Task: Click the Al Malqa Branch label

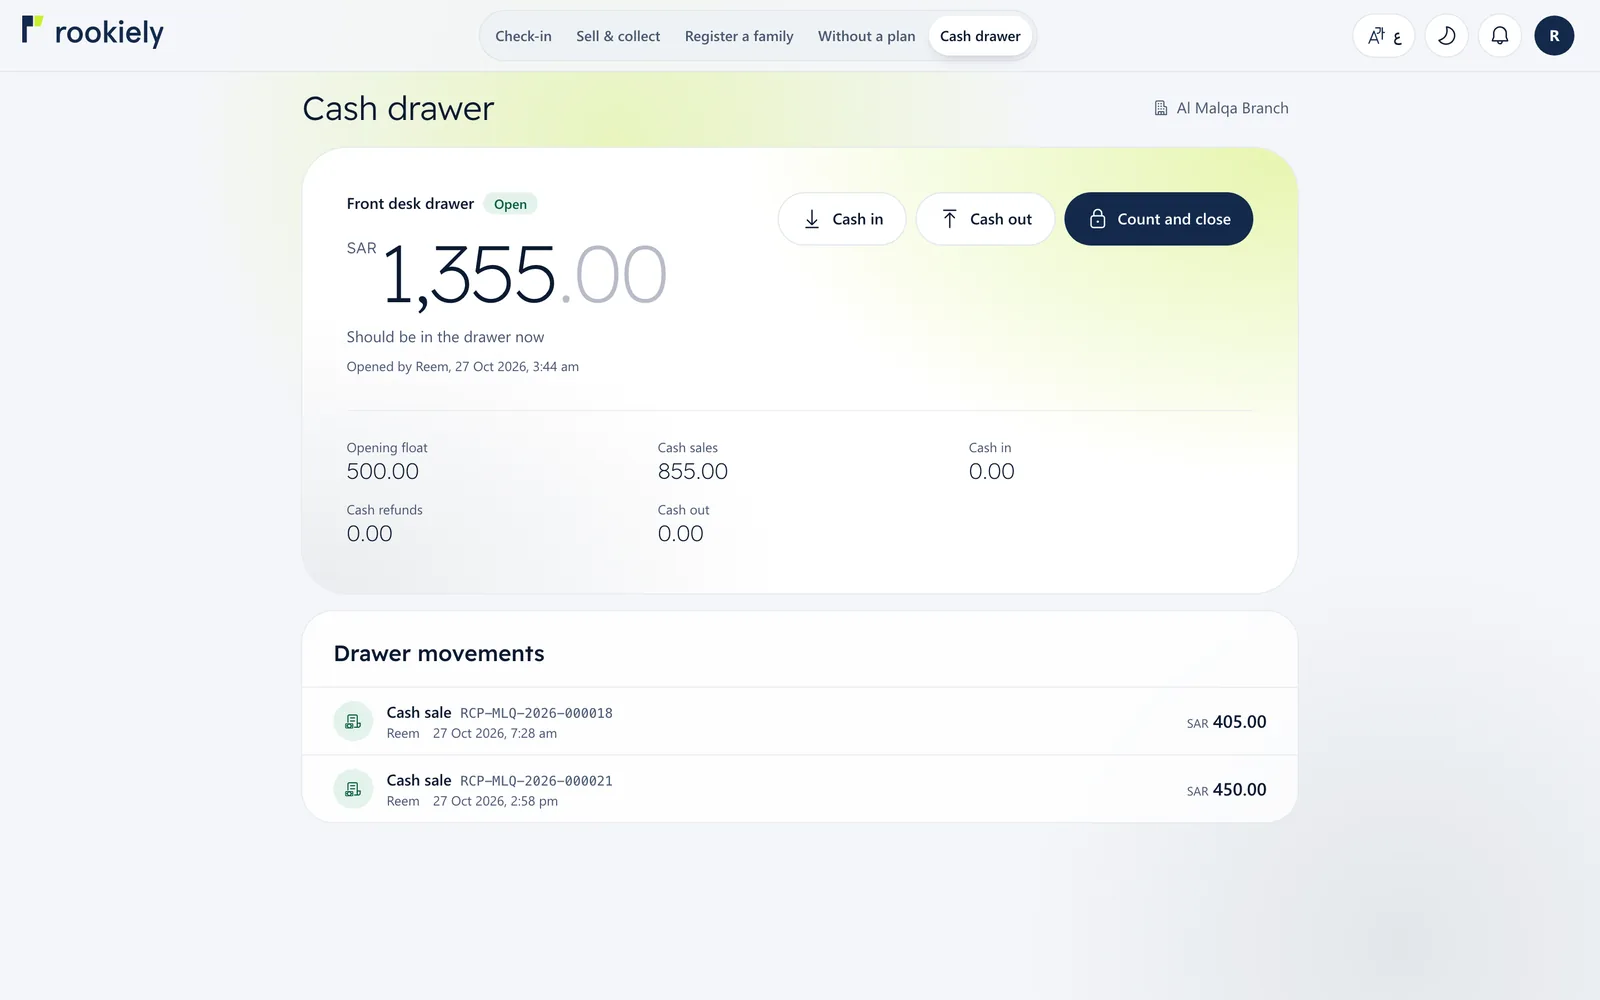Action: (x=1232, y=108)
